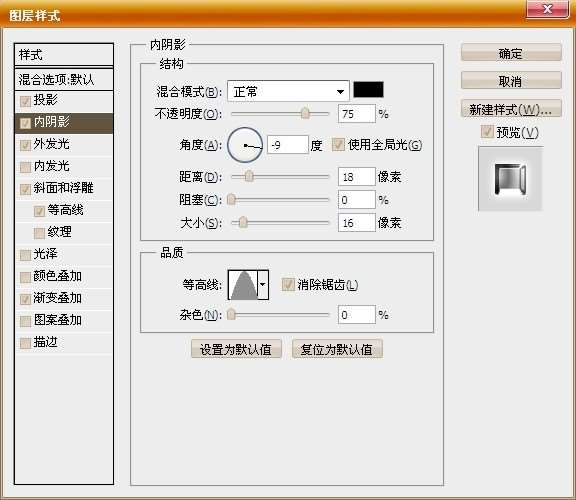
Task: Enable the 描边 checkbox
Action: [x=25, y=343]
